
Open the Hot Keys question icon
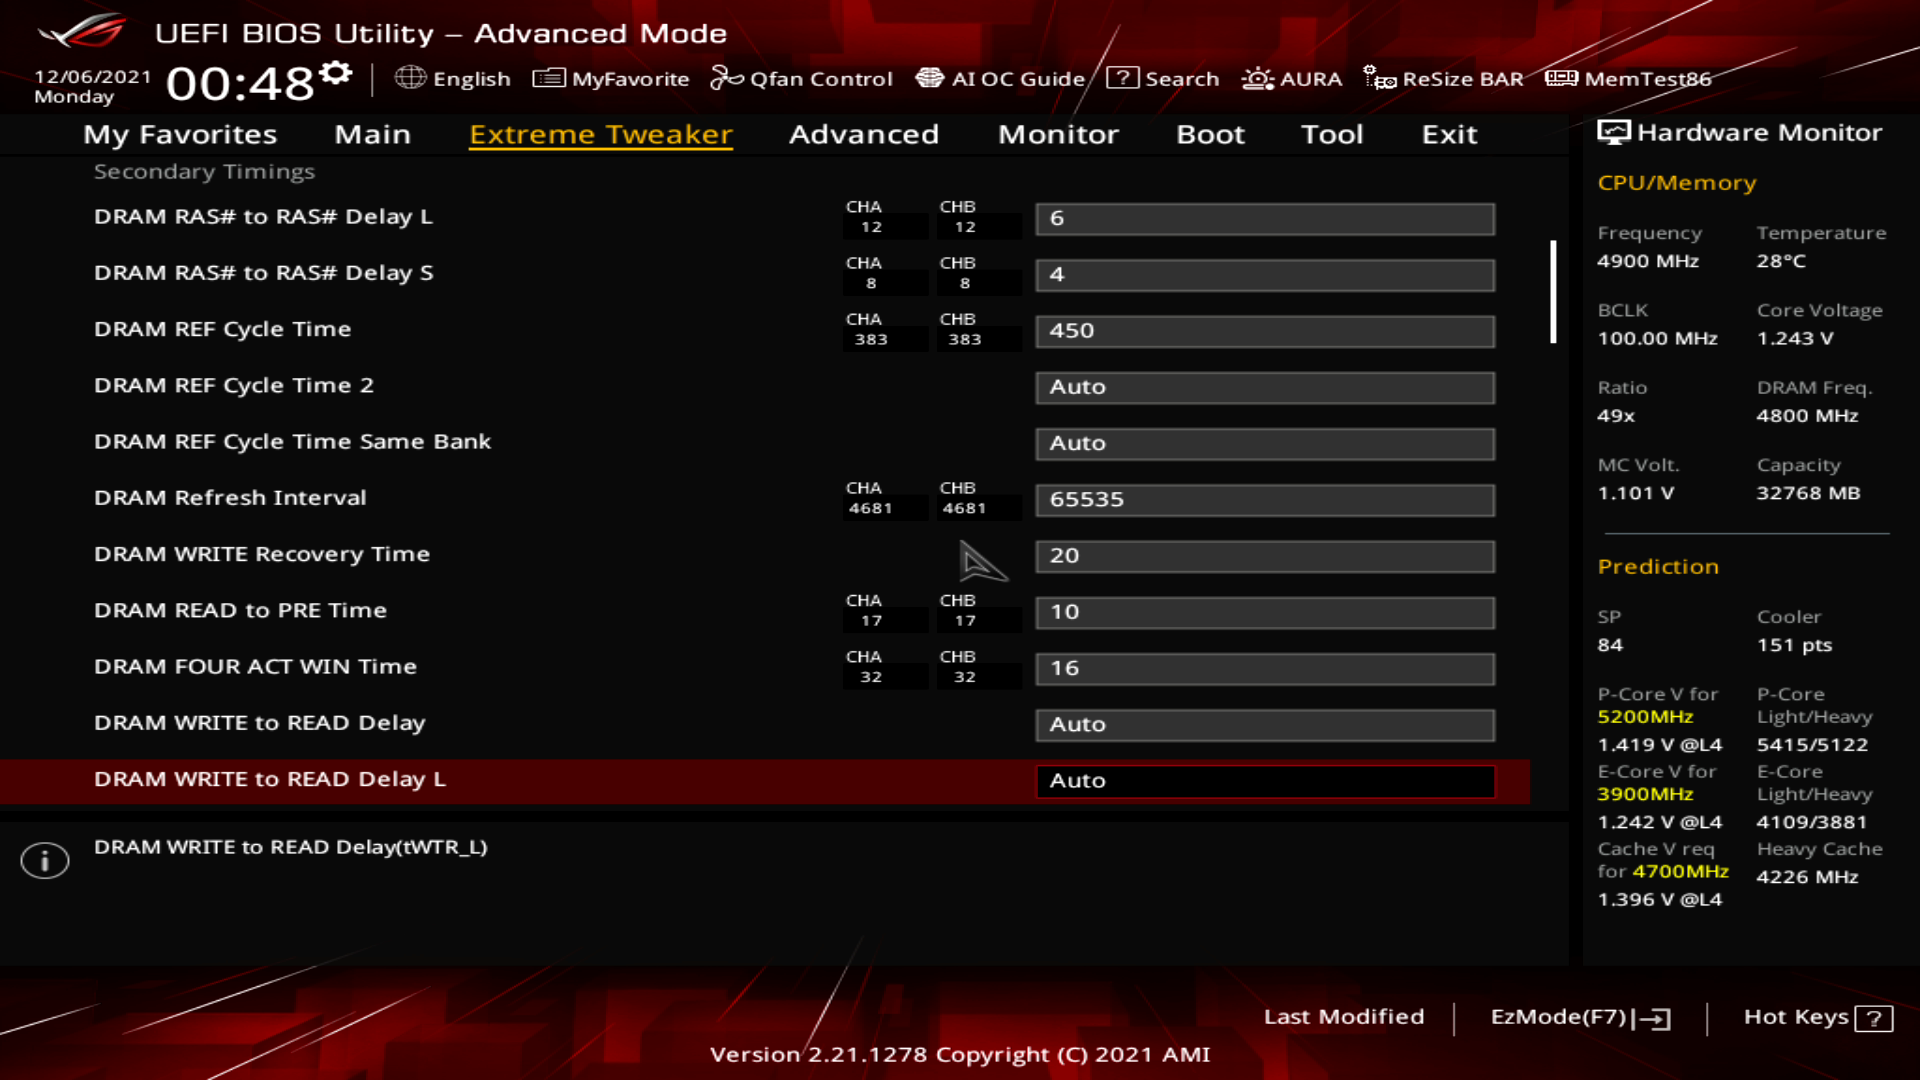click(1873, 1018)
